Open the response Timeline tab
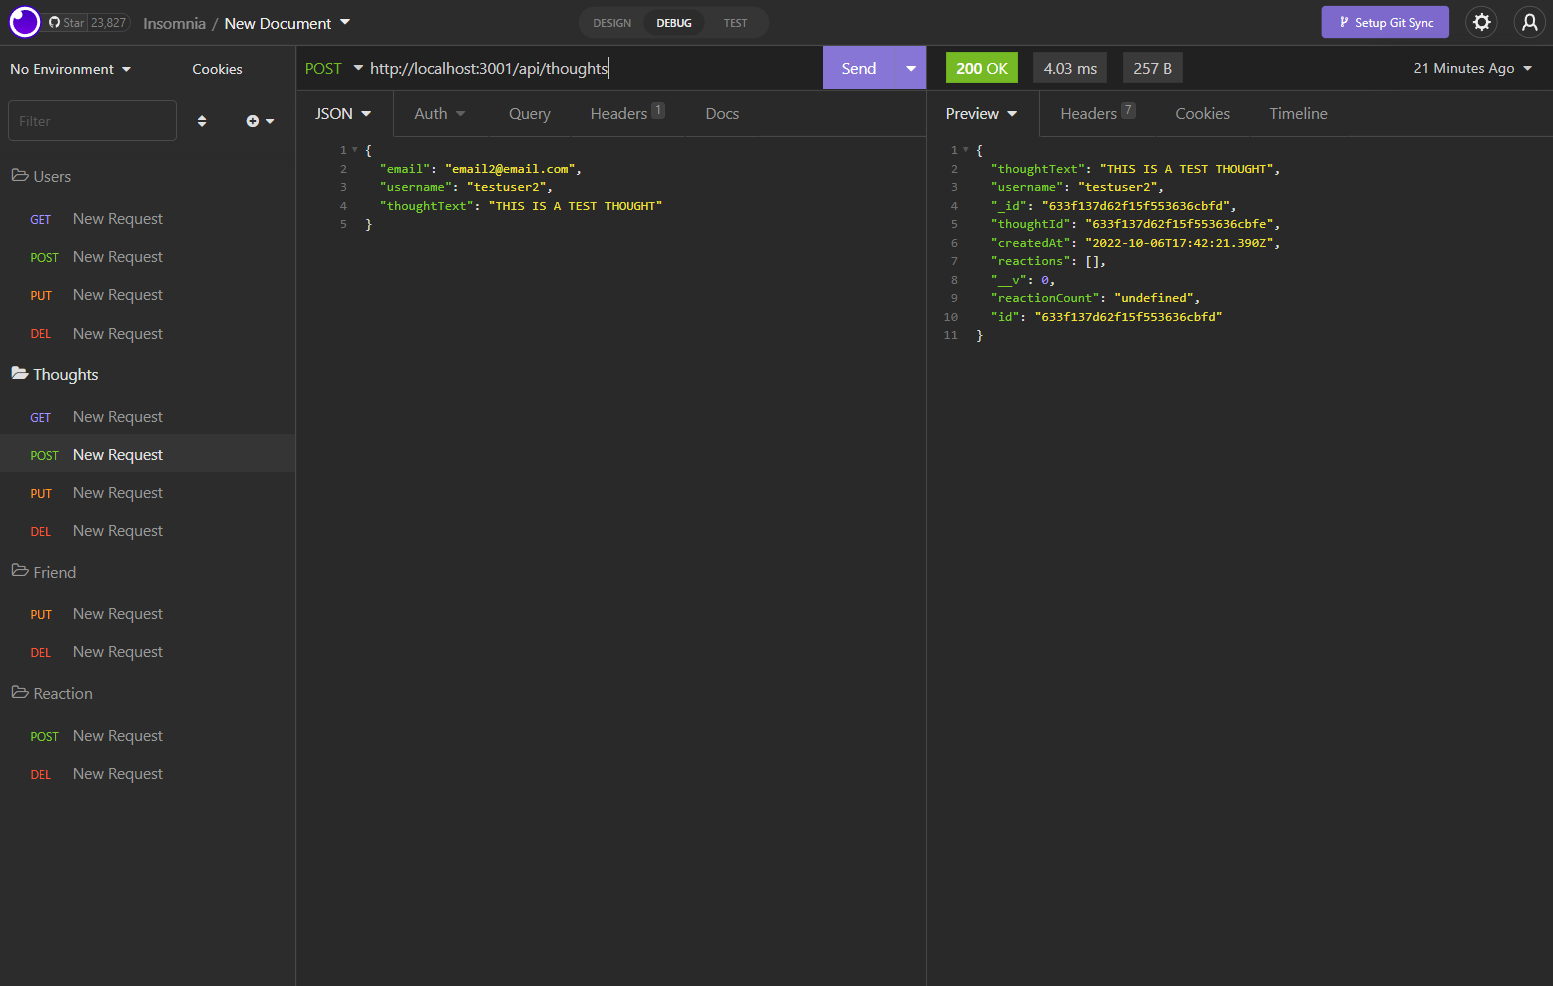 point(1297,113)
